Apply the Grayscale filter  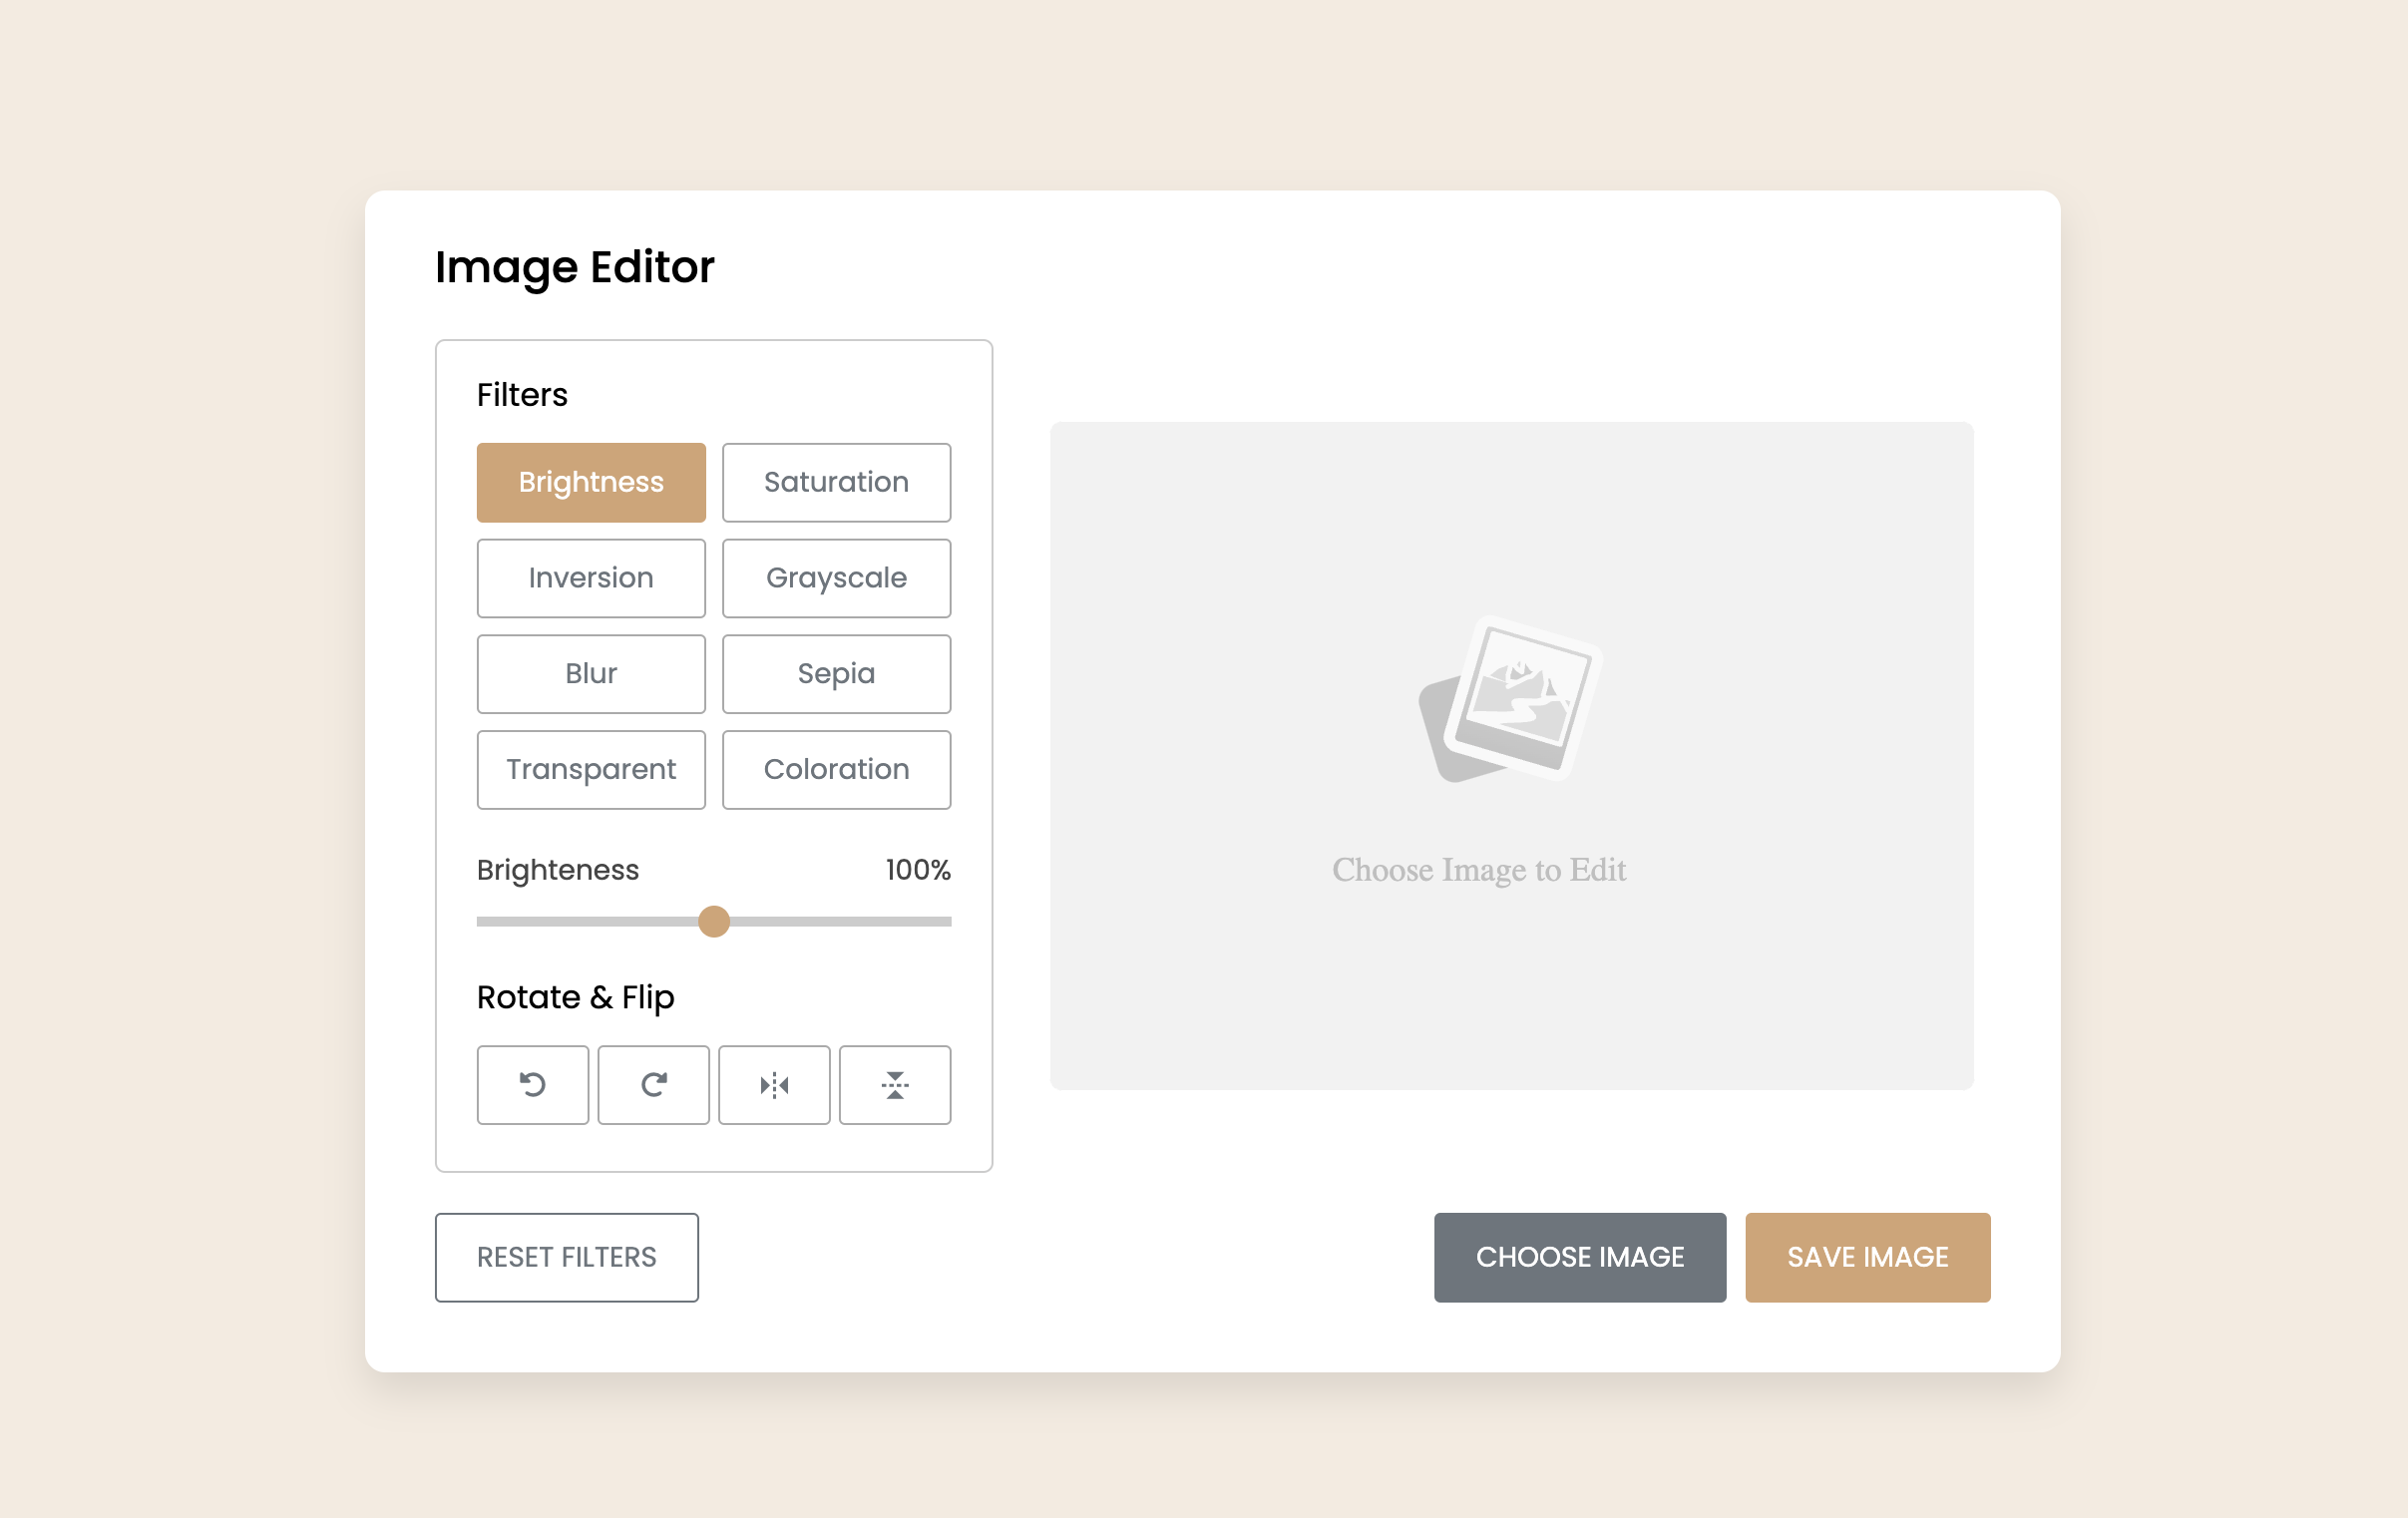(x=836, y=578)
